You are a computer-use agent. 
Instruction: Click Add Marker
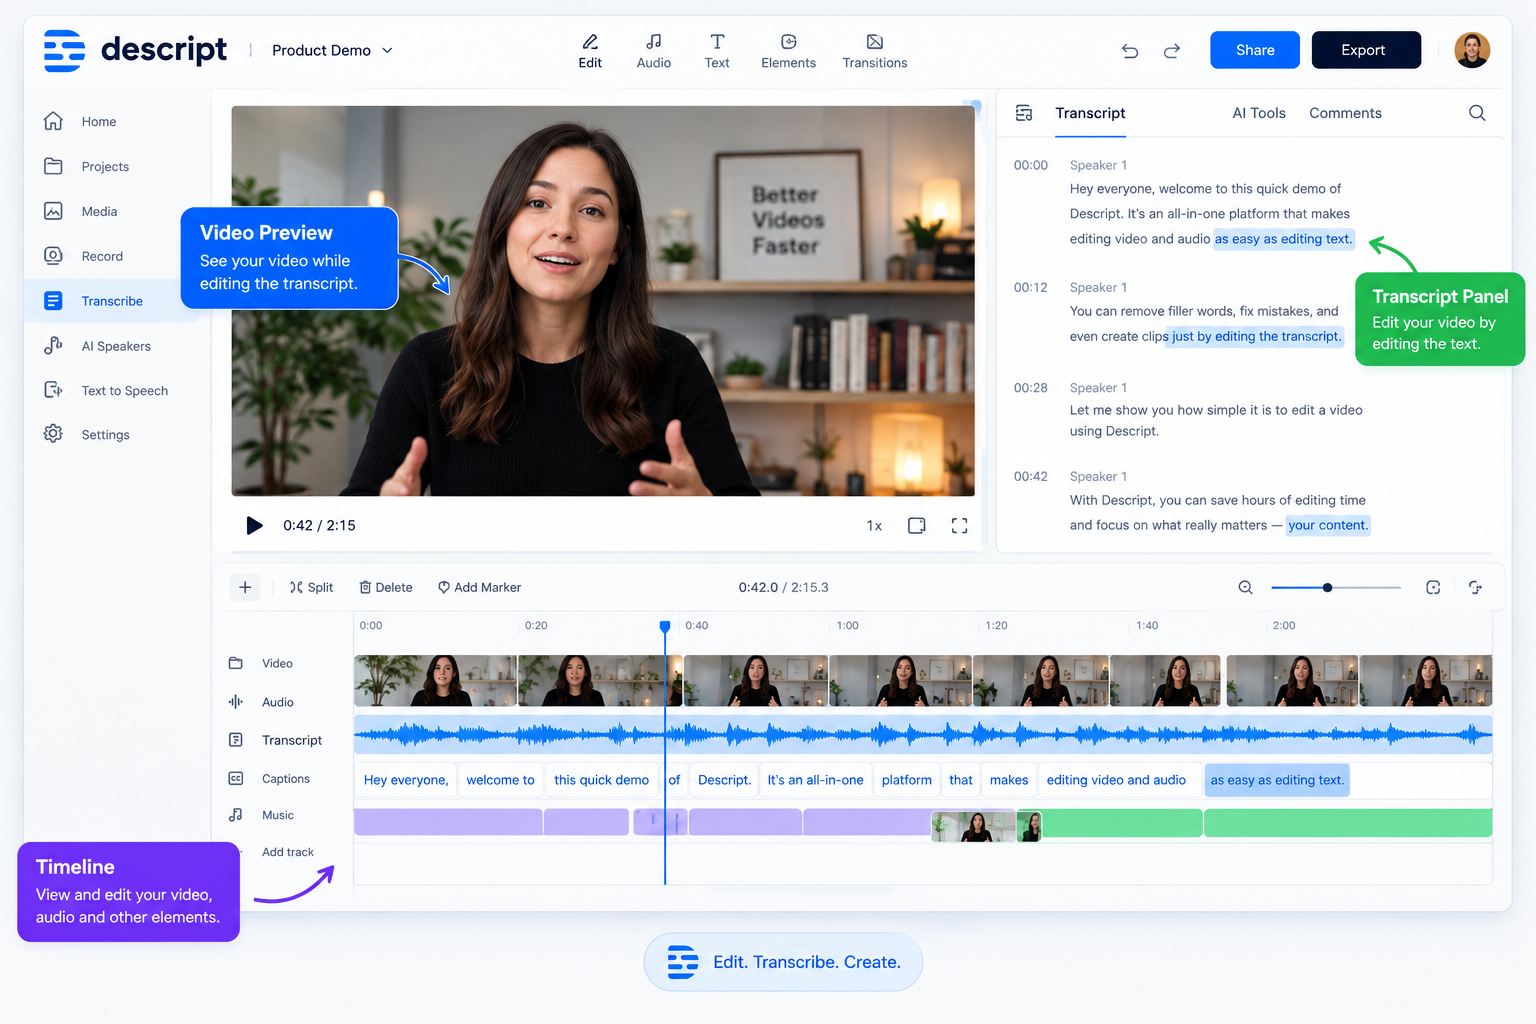coord(479,587)
